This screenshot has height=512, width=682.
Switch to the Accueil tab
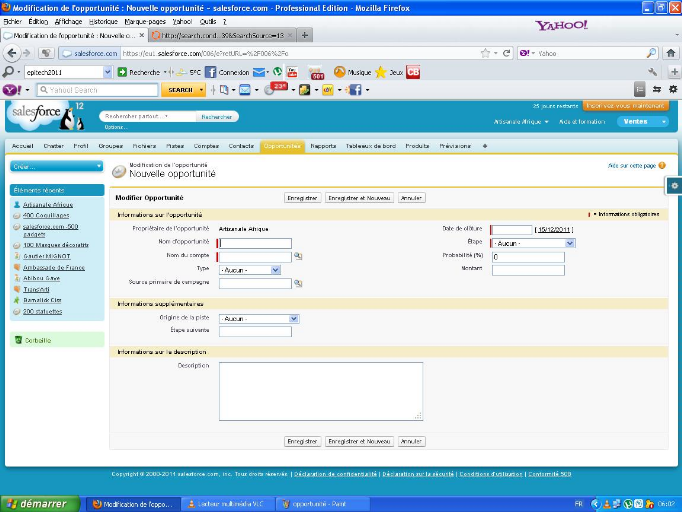tap(23, 146)
